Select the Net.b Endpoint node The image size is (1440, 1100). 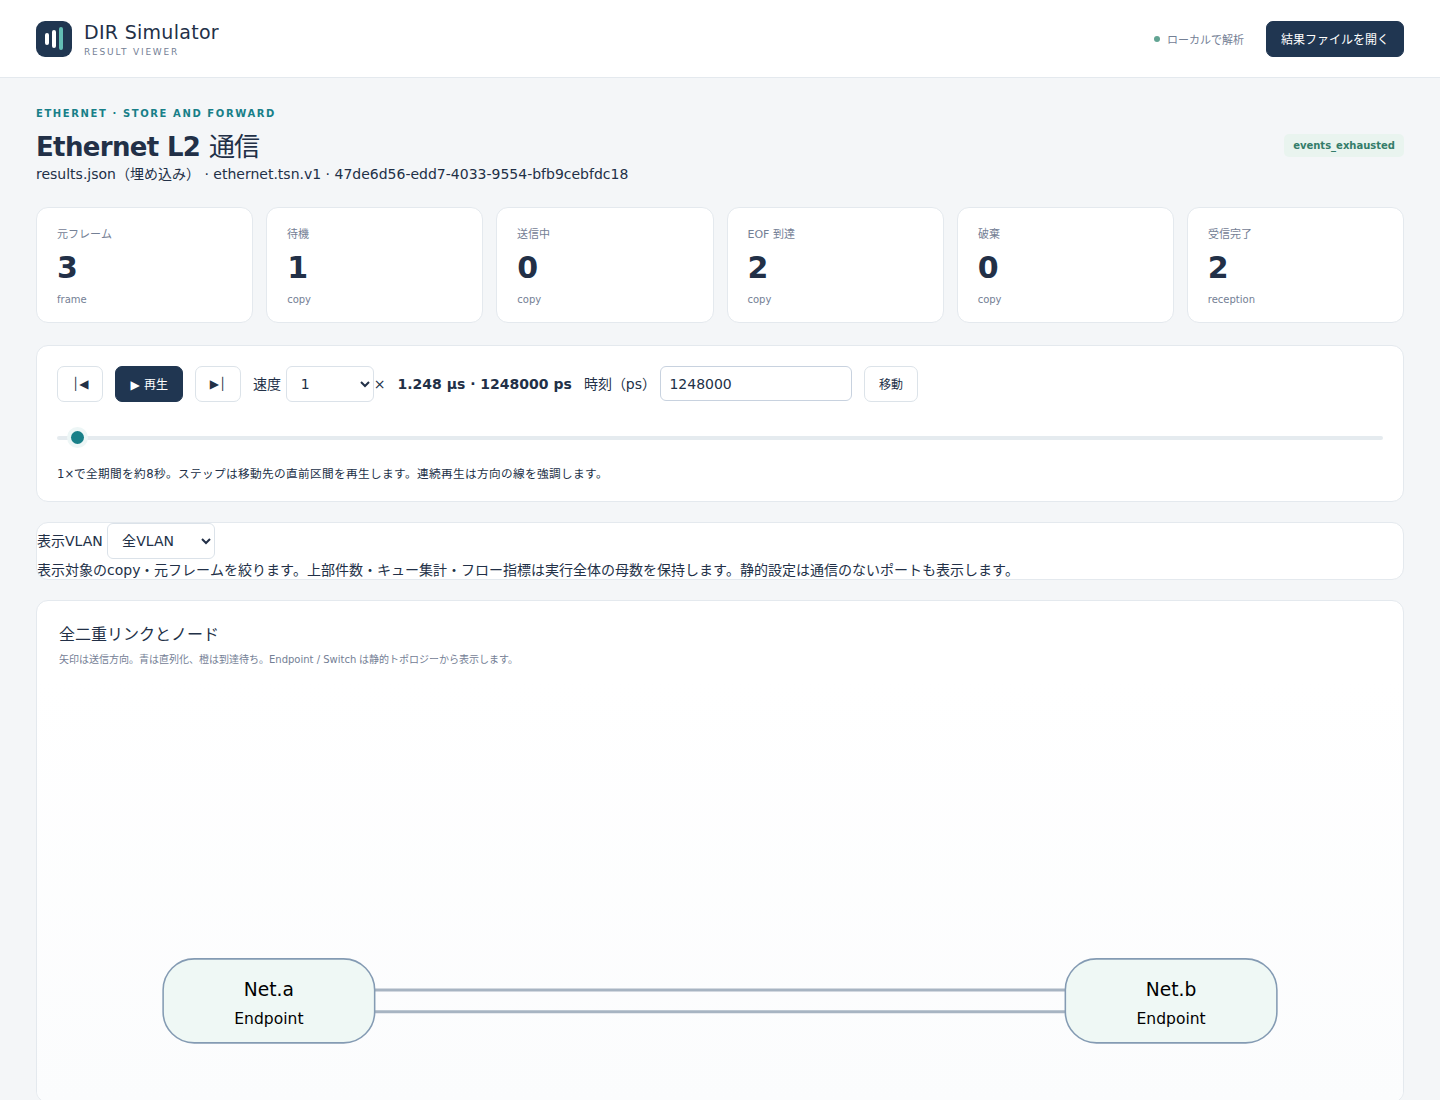[x=1171, y=1001]
